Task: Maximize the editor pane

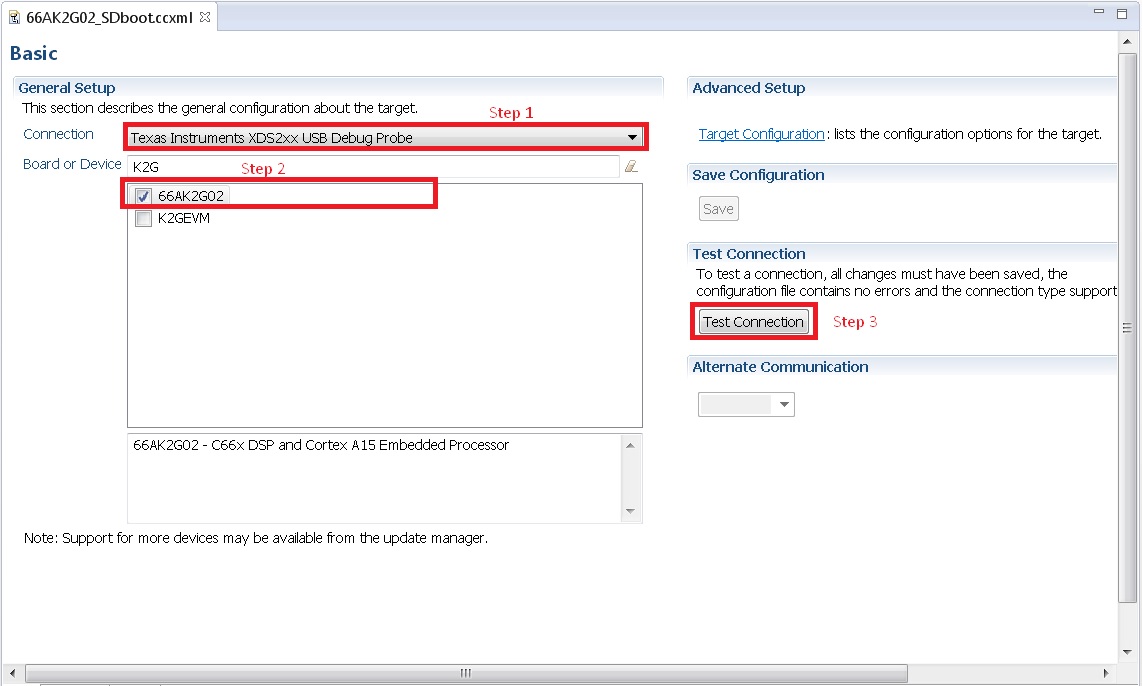Action: pyautogui.click(x=1124, y=12)
